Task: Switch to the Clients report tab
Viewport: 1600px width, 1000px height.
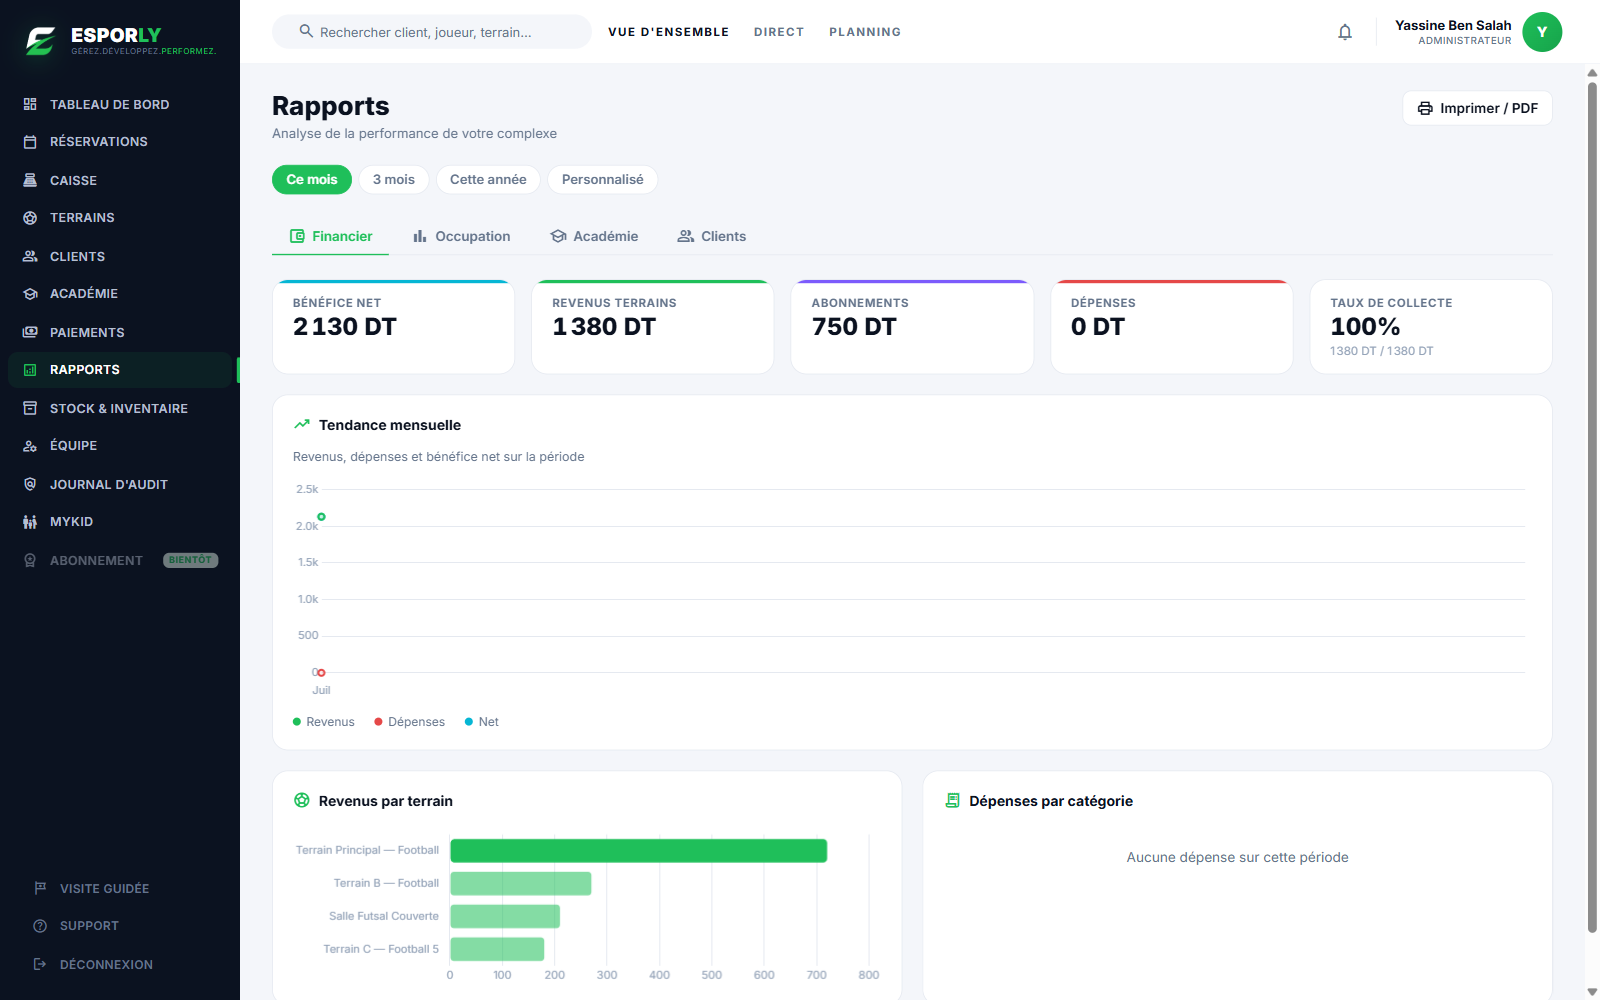Action: pyautogui.click(x=712, y=236)
